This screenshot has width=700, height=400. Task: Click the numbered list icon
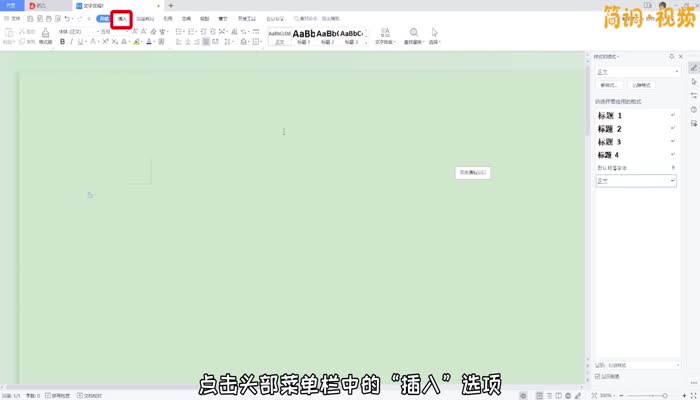[x=191, y=32]
